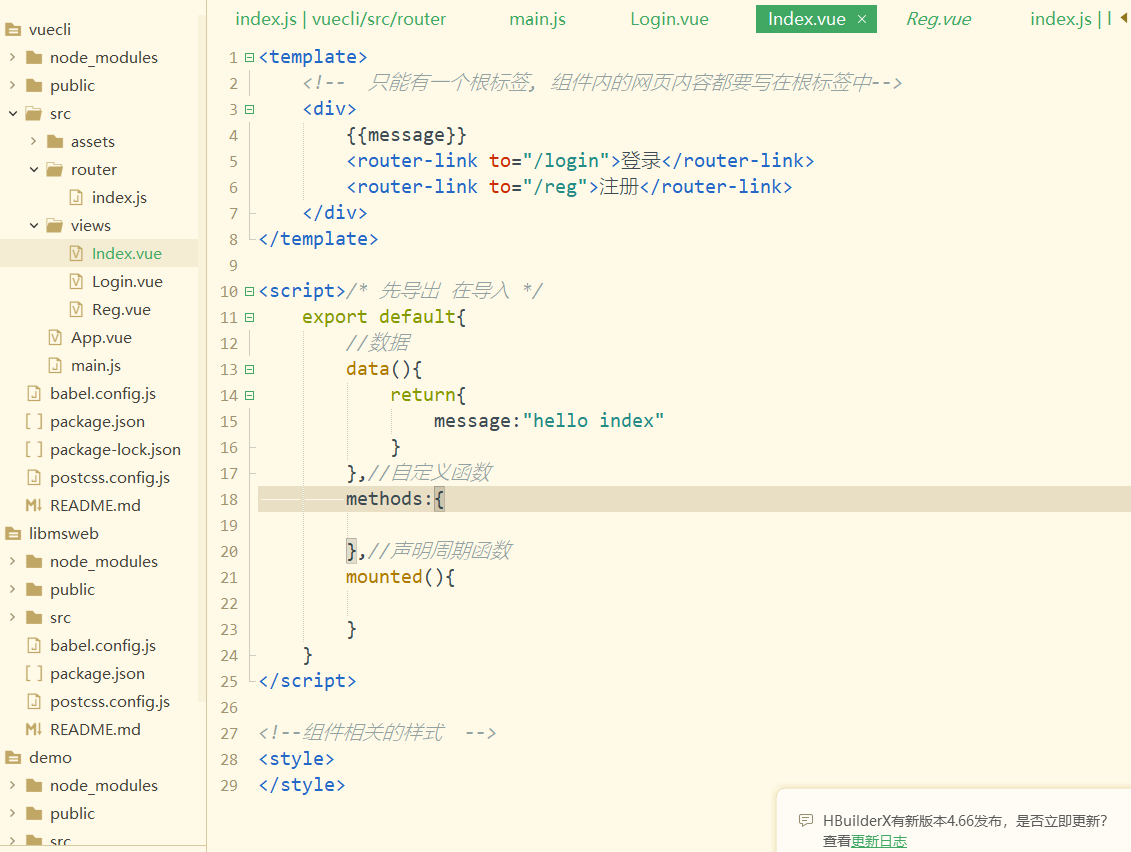Show more tabs via tab overflow arrow
The width and height of the screenshot is (1131, 852).
[x=1124, y=19]
